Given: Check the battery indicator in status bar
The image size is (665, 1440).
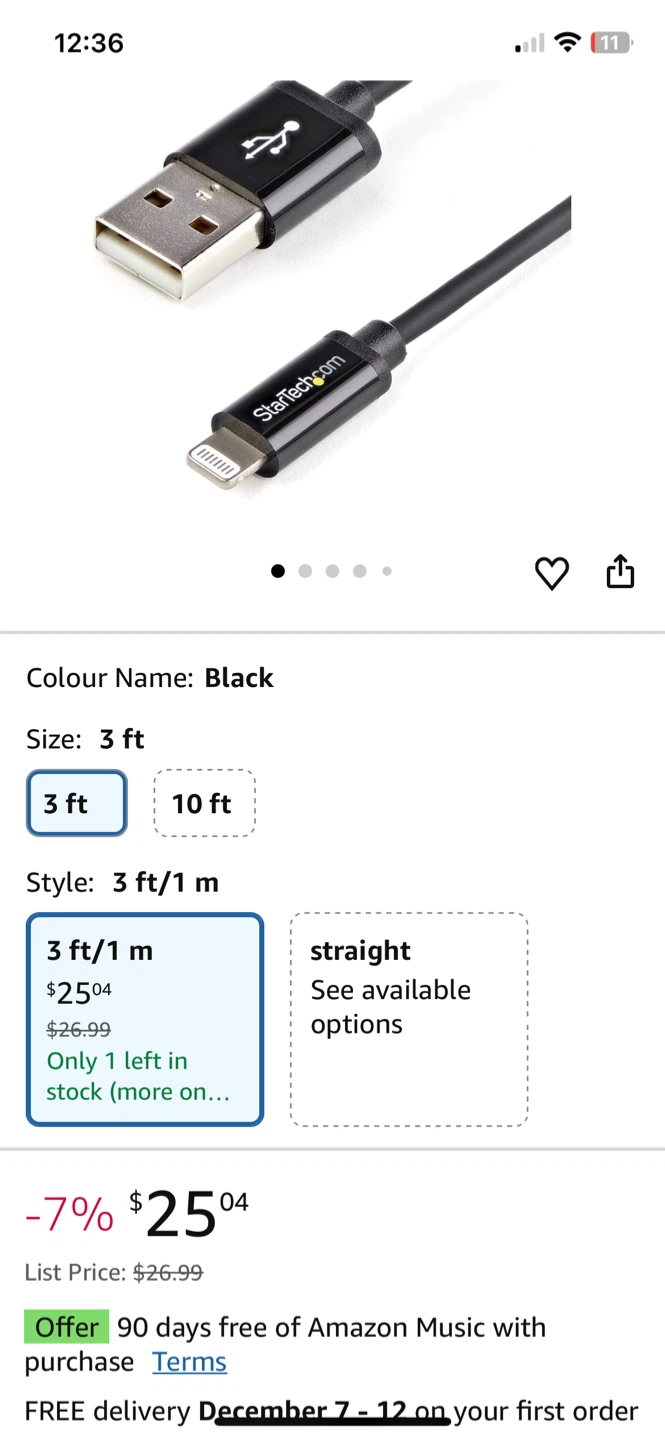Looking at the screenshot, I should click(610, 43).
